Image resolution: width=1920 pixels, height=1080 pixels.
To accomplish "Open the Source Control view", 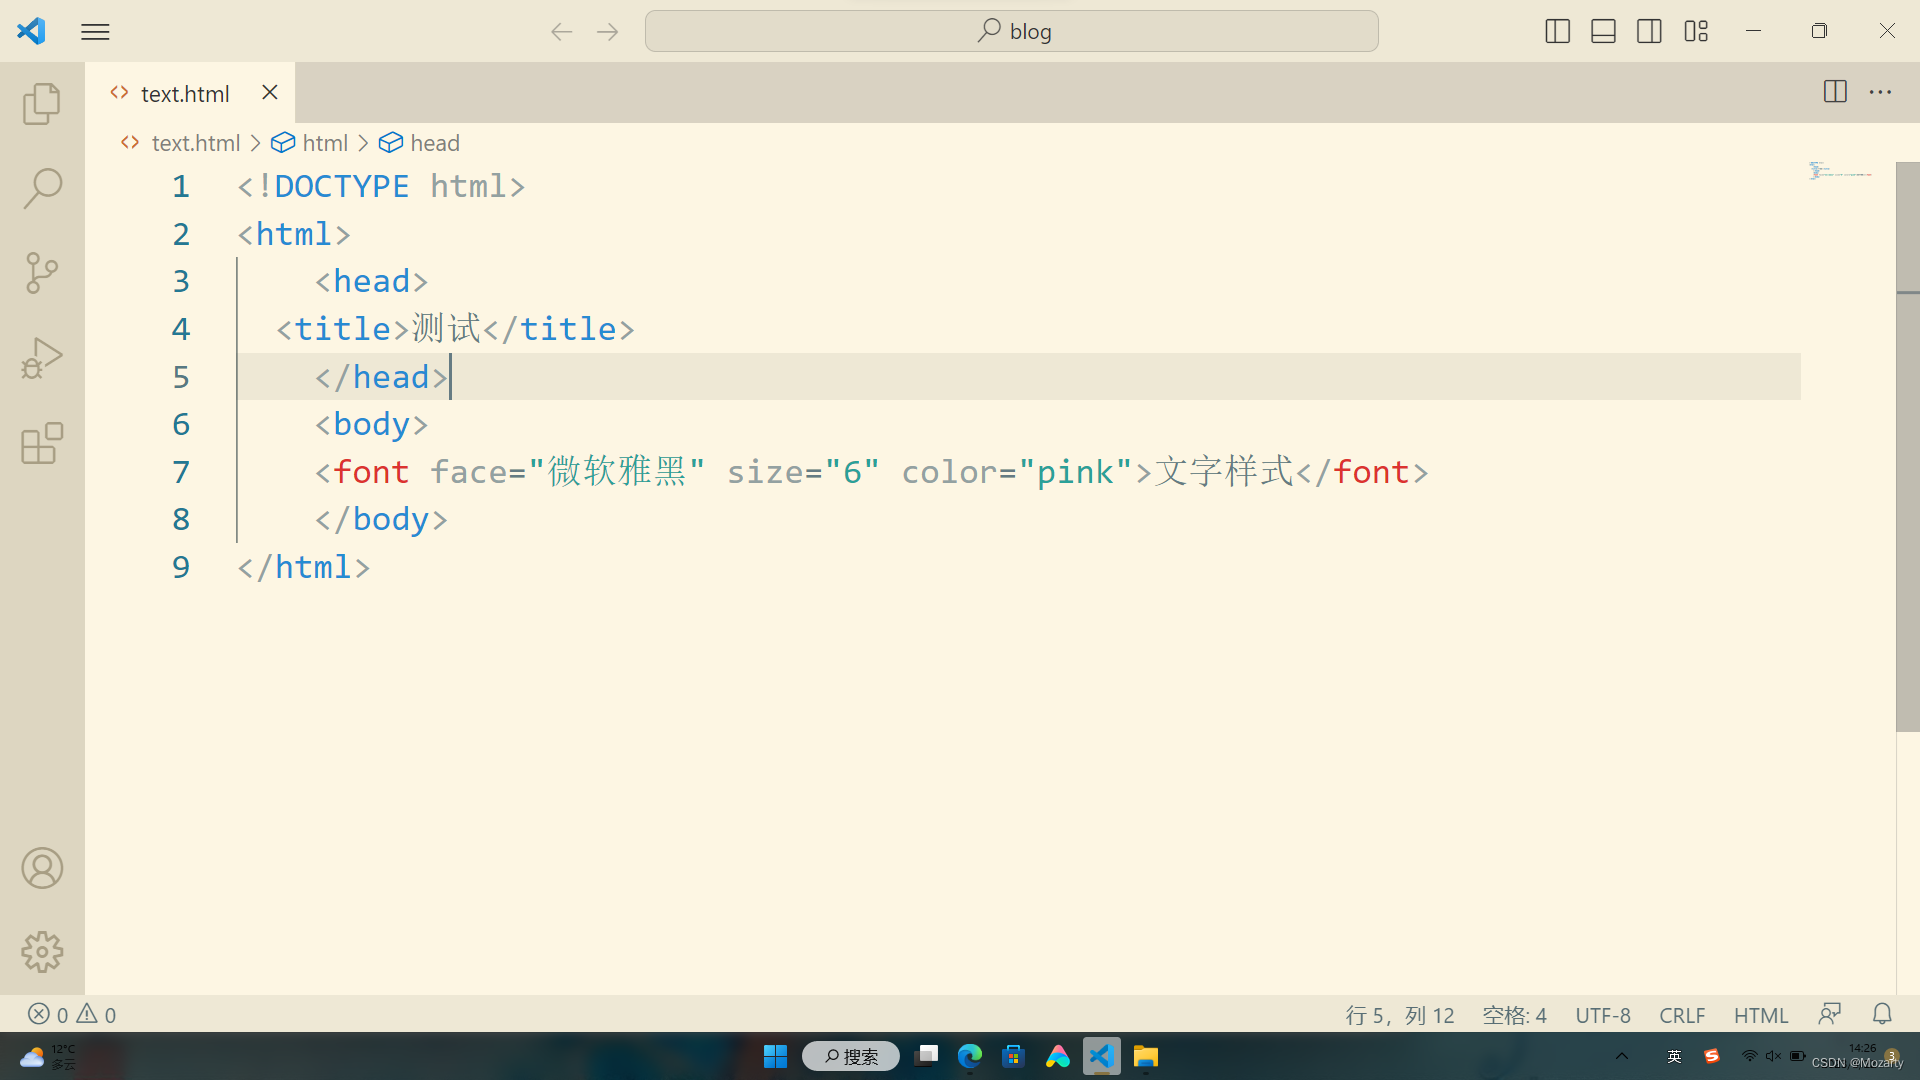I will 42,273.
